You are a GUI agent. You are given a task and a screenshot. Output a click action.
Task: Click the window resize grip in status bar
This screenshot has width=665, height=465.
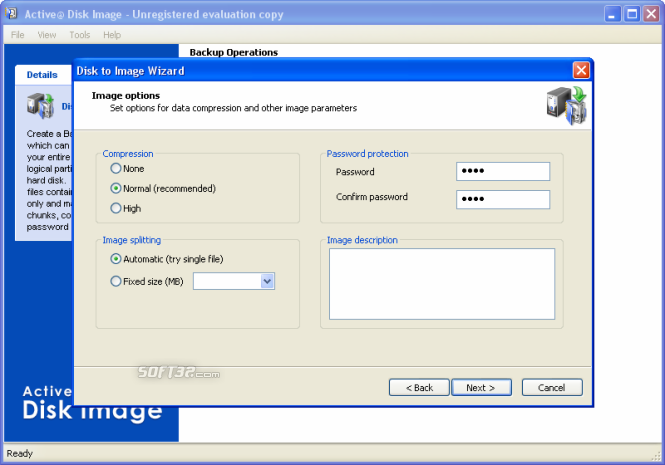[657, 456]
